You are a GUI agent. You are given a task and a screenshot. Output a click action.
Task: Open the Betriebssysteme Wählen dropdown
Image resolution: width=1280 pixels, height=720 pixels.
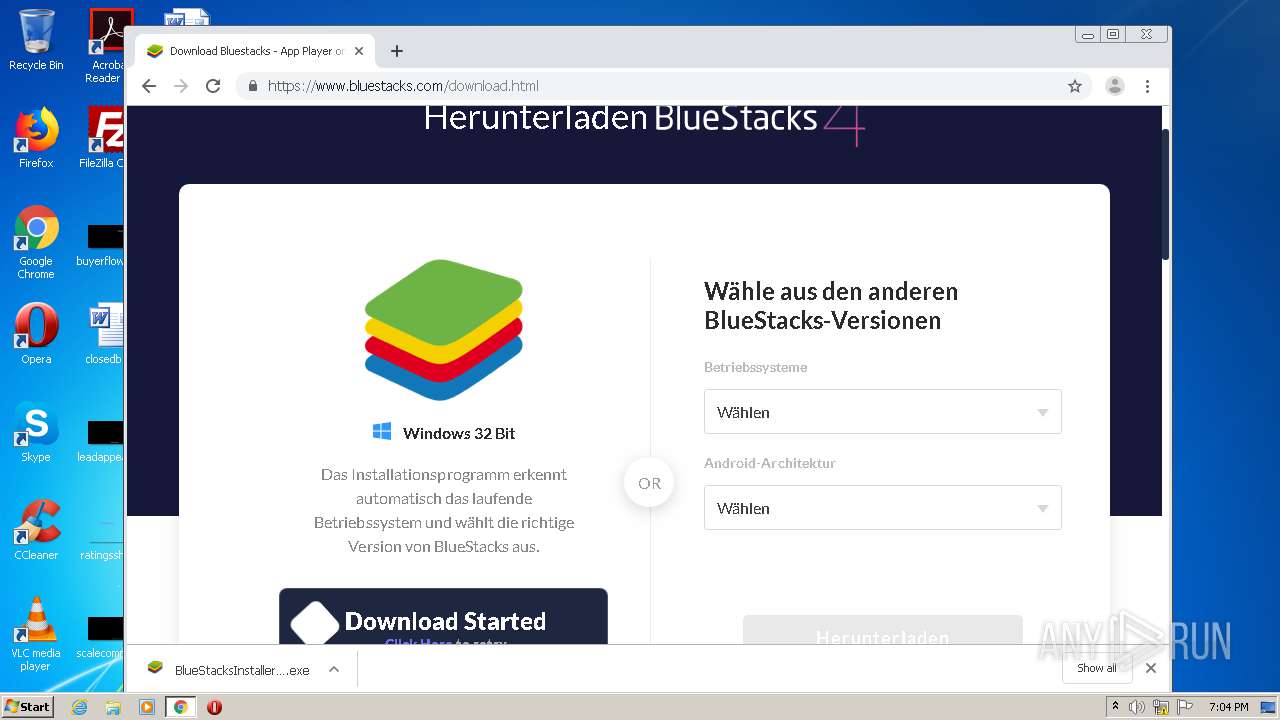coord(882,412)
